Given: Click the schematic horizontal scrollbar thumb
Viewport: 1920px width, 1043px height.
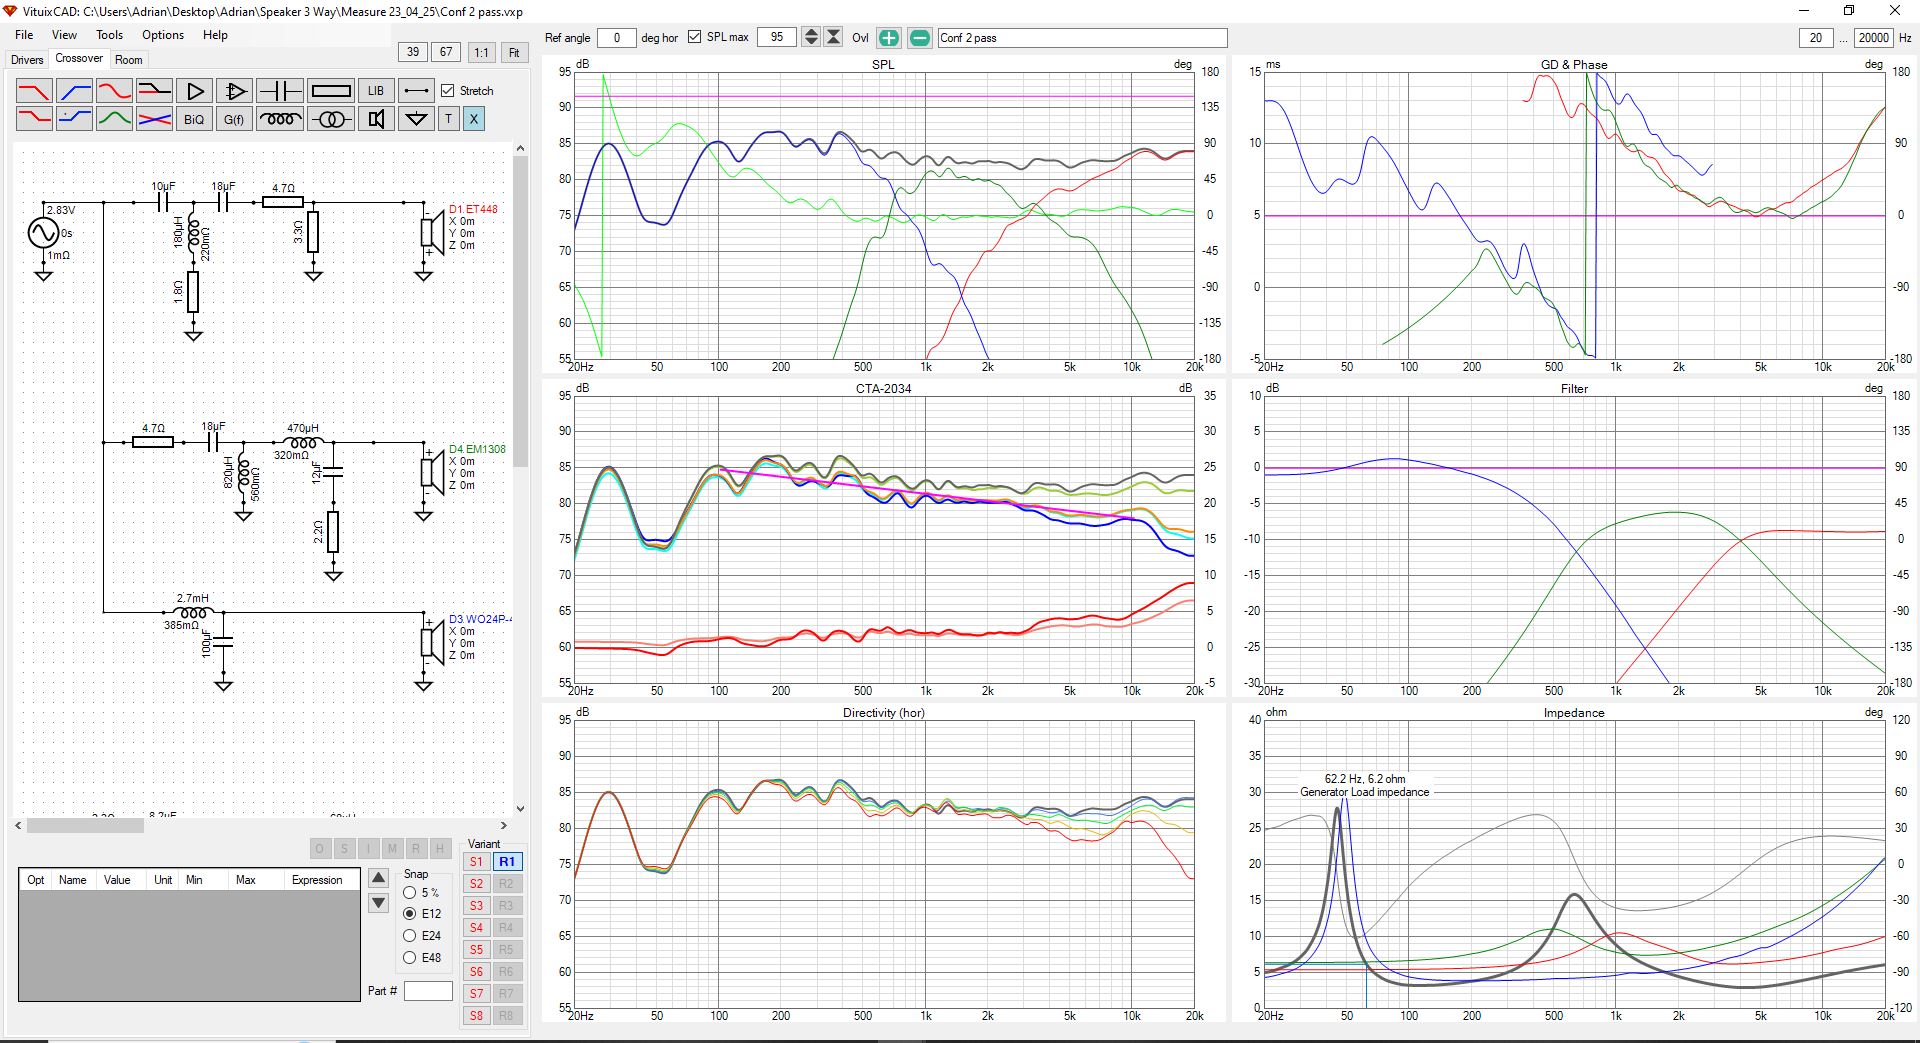Looking at the screenshot, I should coord(85,826).
